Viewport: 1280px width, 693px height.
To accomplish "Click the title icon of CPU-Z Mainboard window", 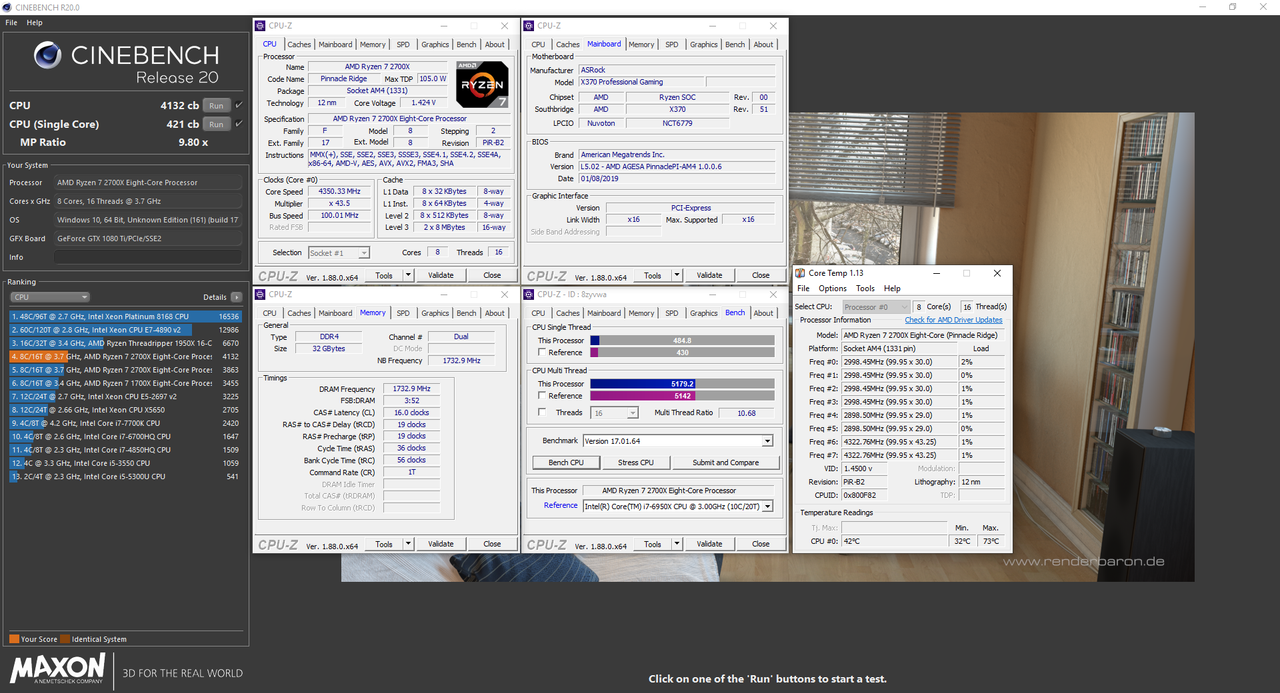I will point(530,25).
